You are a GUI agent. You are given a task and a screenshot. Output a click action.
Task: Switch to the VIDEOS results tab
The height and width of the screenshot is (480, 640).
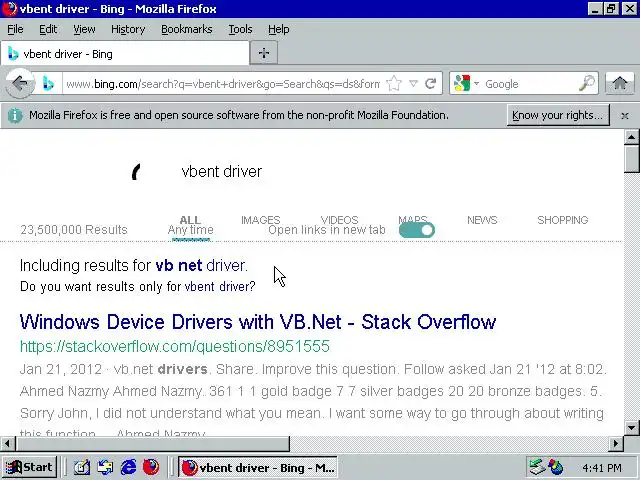339,220
